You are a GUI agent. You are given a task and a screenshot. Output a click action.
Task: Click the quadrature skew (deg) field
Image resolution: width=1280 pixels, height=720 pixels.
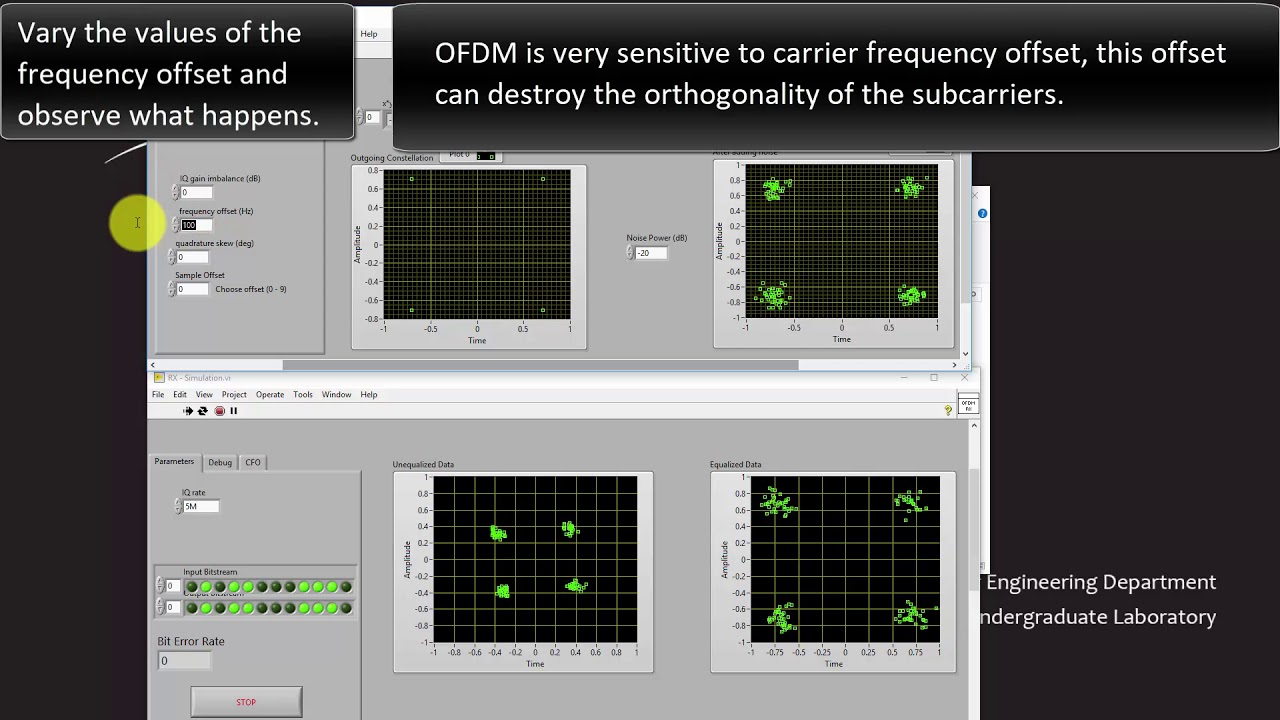click(x=193, y=257)
